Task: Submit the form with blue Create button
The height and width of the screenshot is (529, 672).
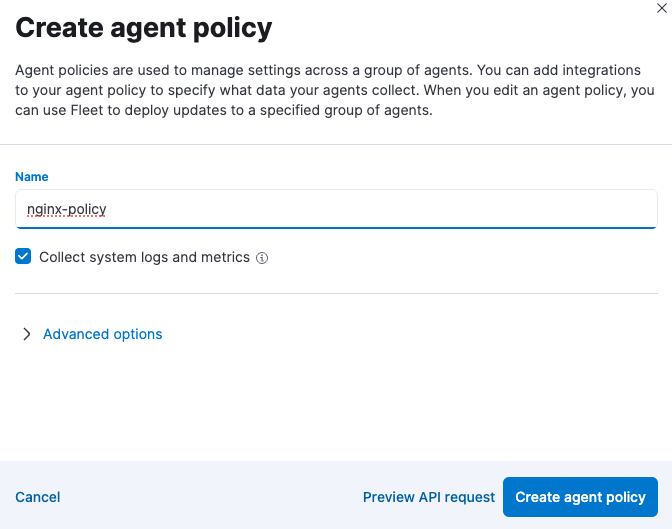Action: coord(580,497)
